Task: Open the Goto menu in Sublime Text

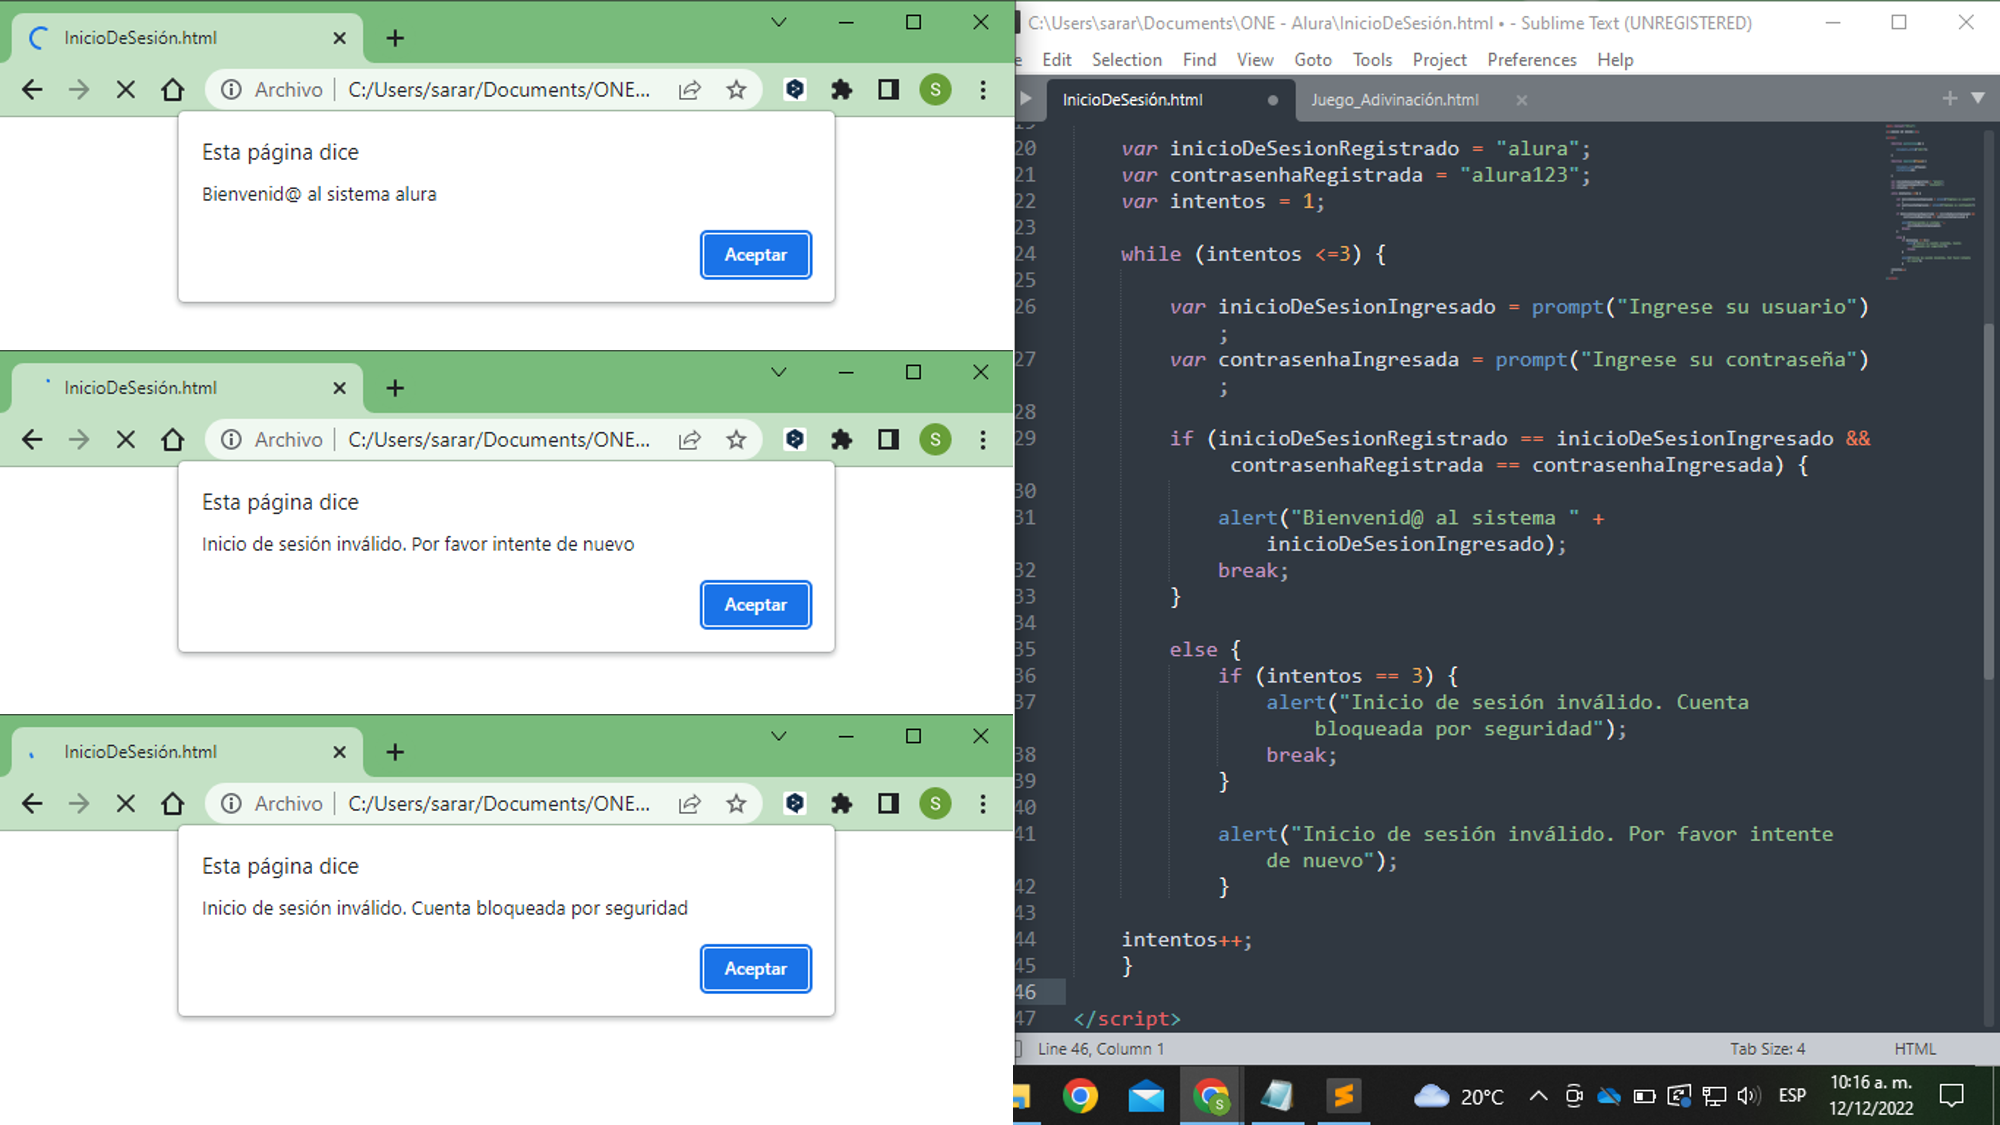Action: 1313,60
